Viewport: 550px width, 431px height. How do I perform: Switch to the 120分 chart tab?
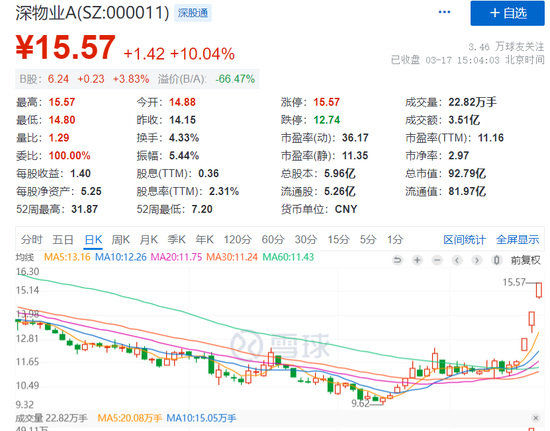tap(238, 240)
